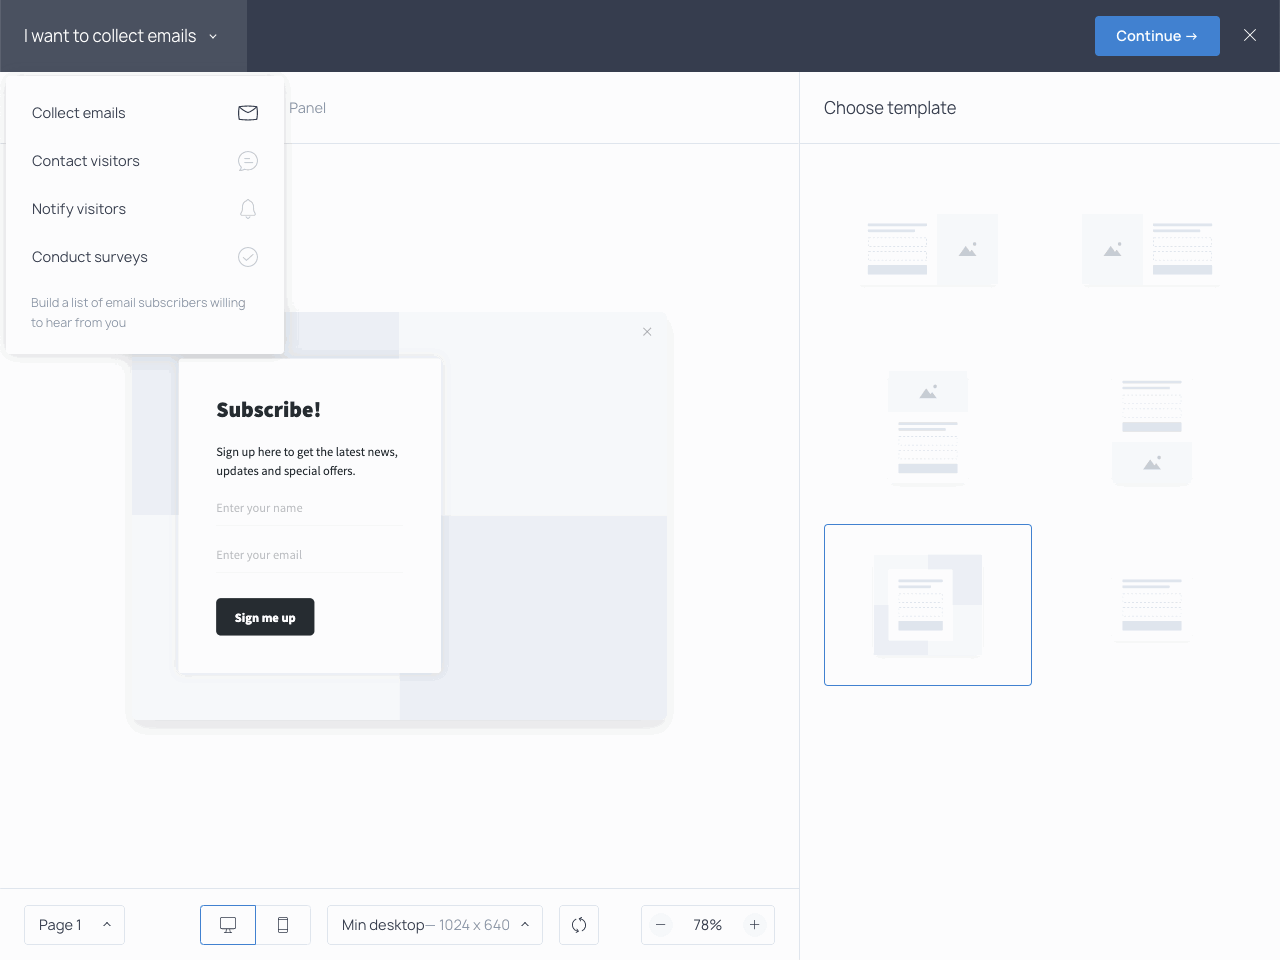Open the Page 1 dropdown
1280x960 pixels.
(74, 925)
